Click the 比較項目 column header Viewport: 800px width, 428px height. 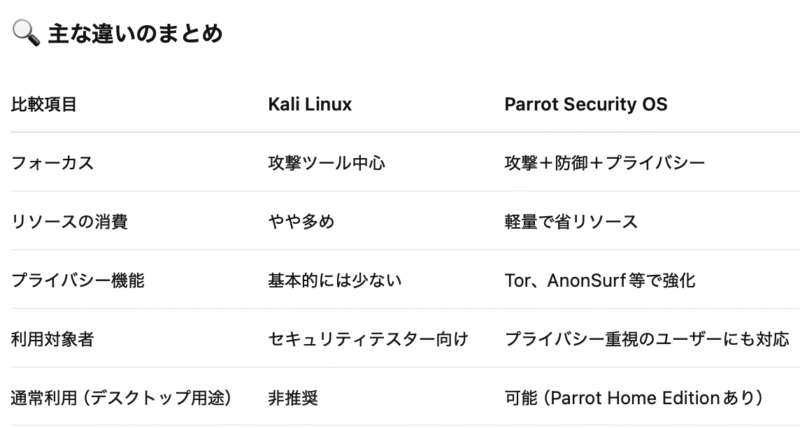44,105
